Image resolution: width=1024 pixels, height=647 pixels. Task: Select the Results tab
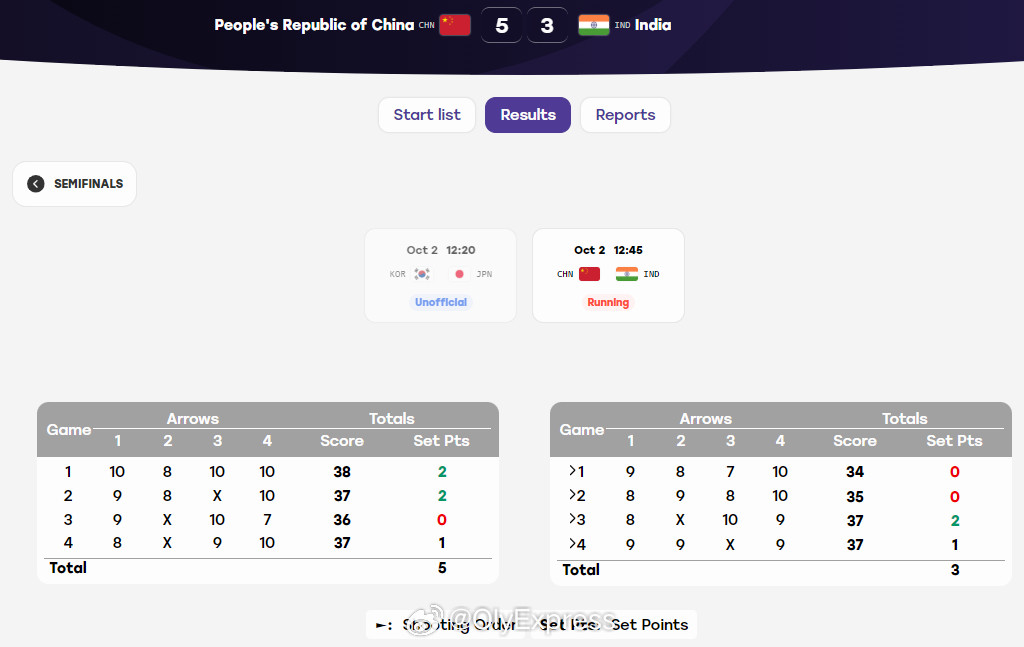click(528, 115)
